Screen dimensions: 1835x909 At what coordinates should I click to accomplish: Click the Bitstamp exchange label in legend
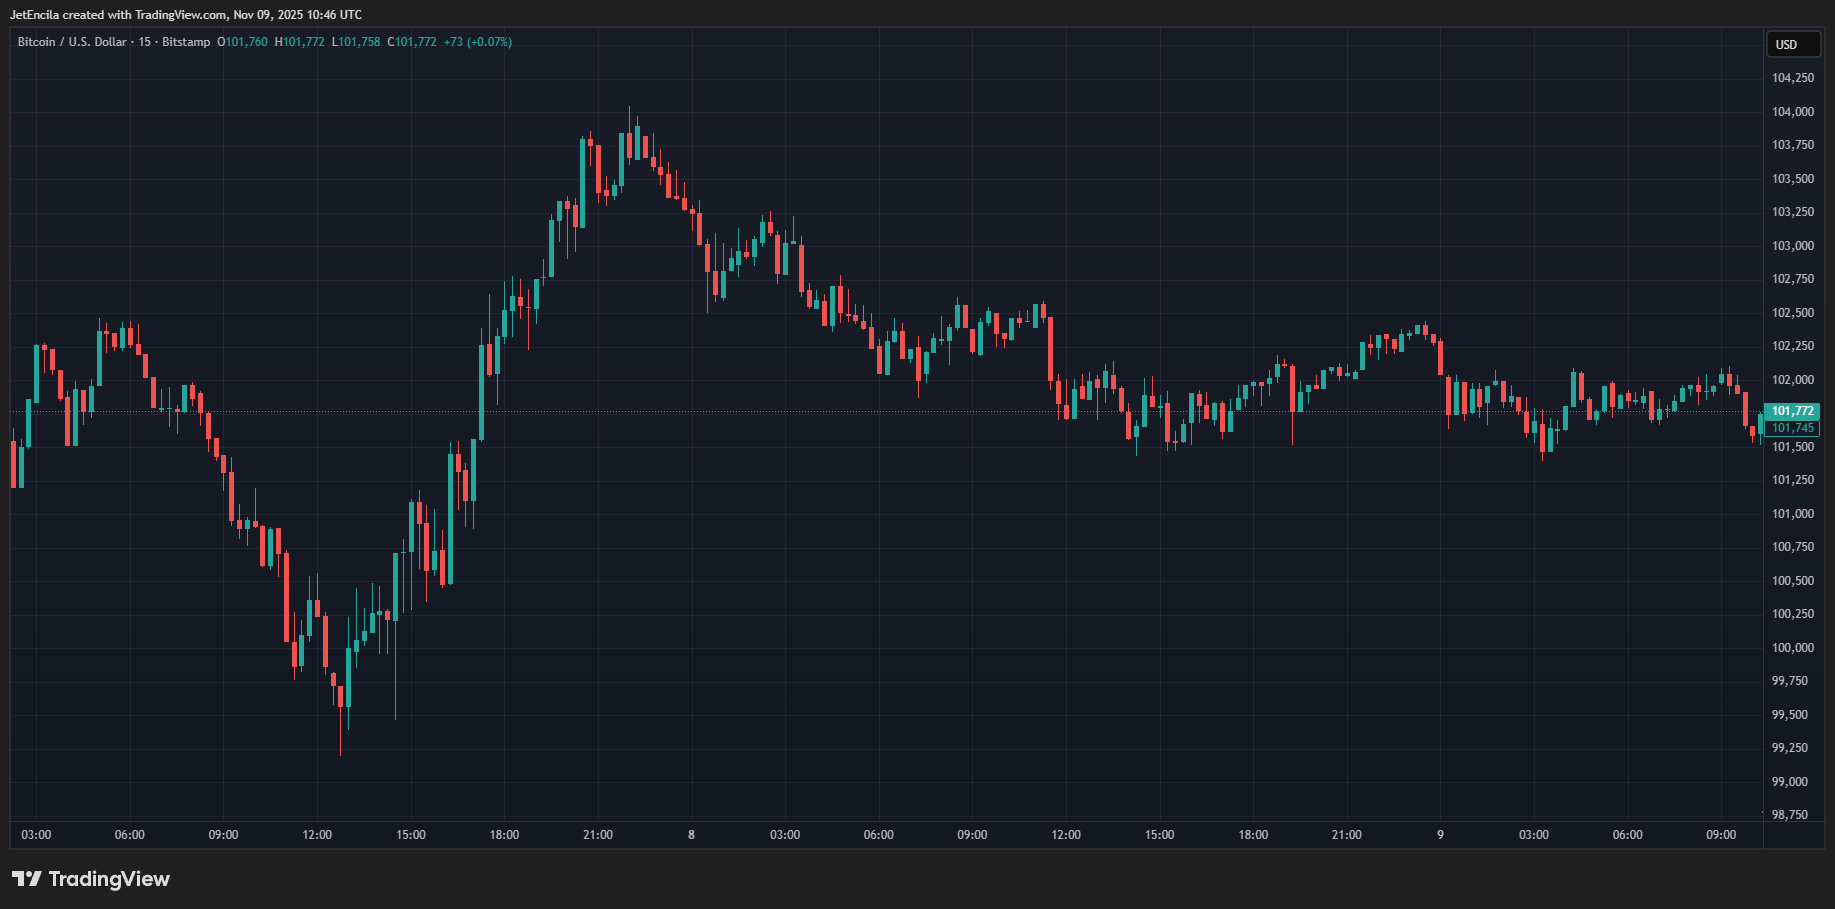(186, 42)
